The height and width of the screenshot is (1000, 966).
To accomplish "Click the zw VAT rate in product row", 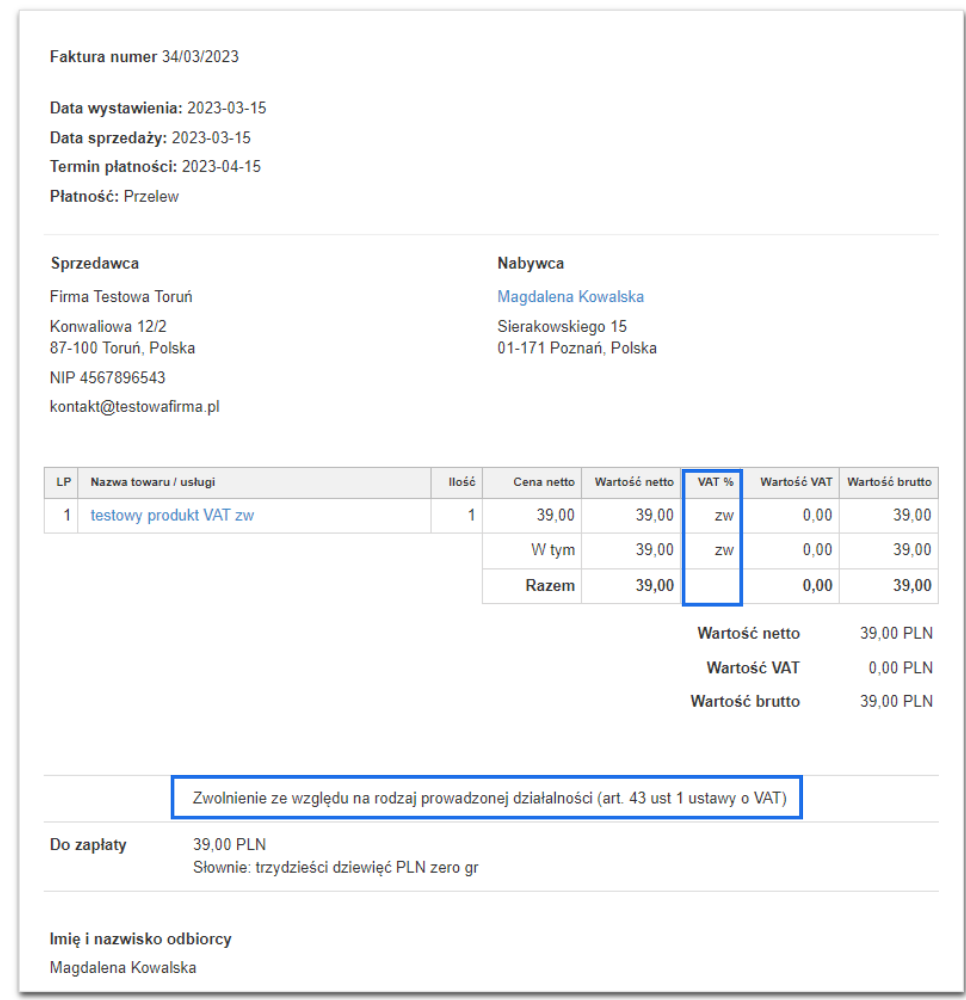I will click(x=724, y=515).
